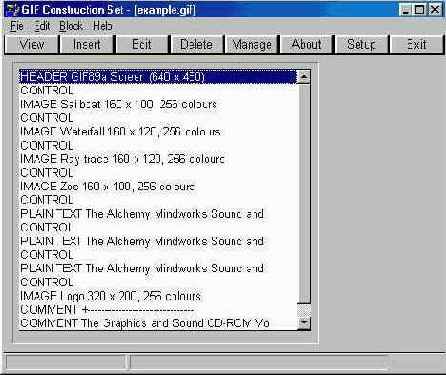Open the Help menu
This screenshot has height=375, width=446.
click(103, 26)
